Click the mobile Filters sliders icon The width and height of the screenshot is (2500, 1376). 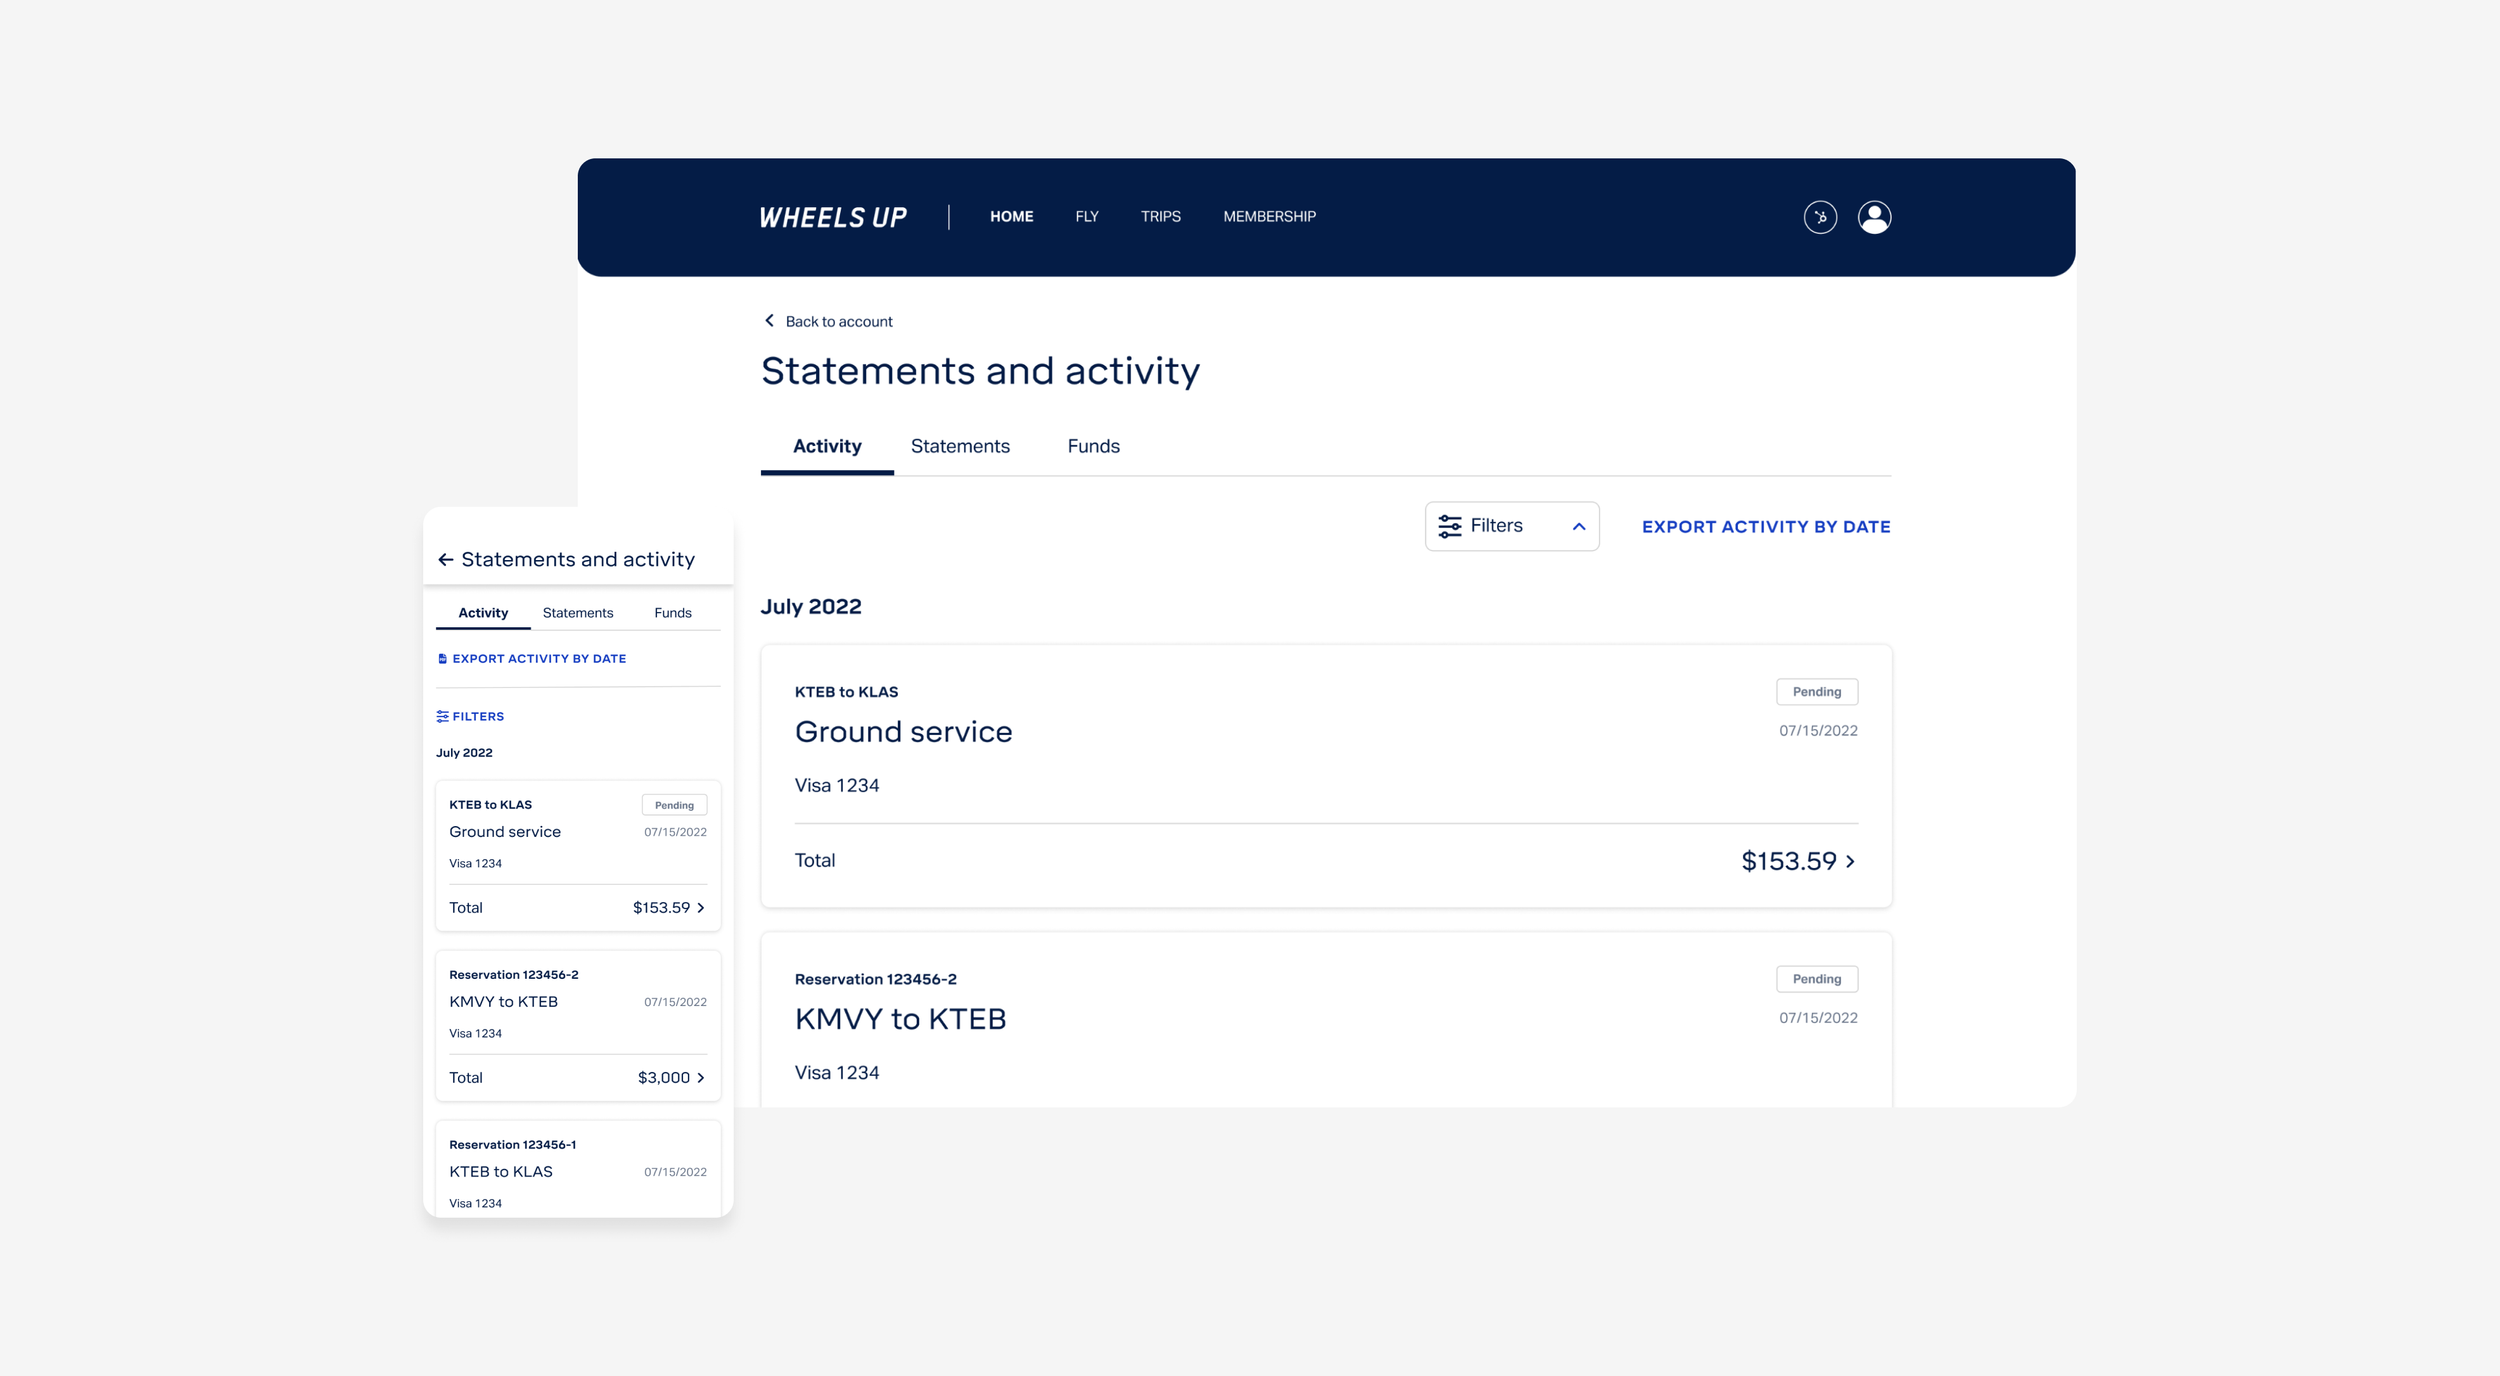(442, 717)
